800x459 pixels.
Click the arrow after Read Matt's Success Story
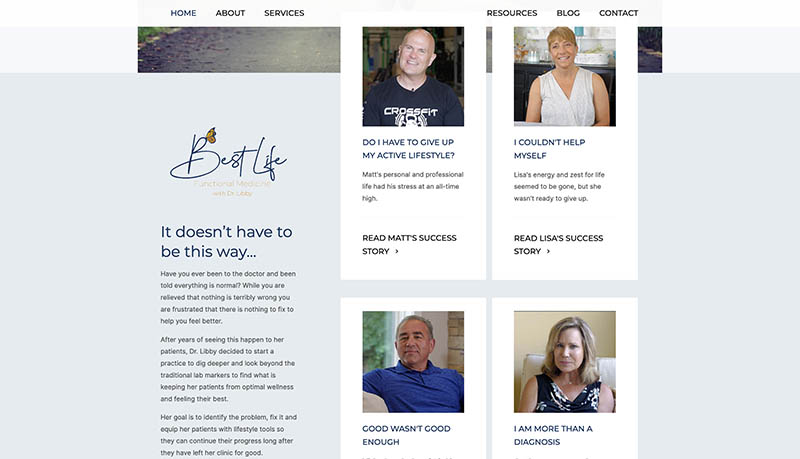click(x=397, y=251)
